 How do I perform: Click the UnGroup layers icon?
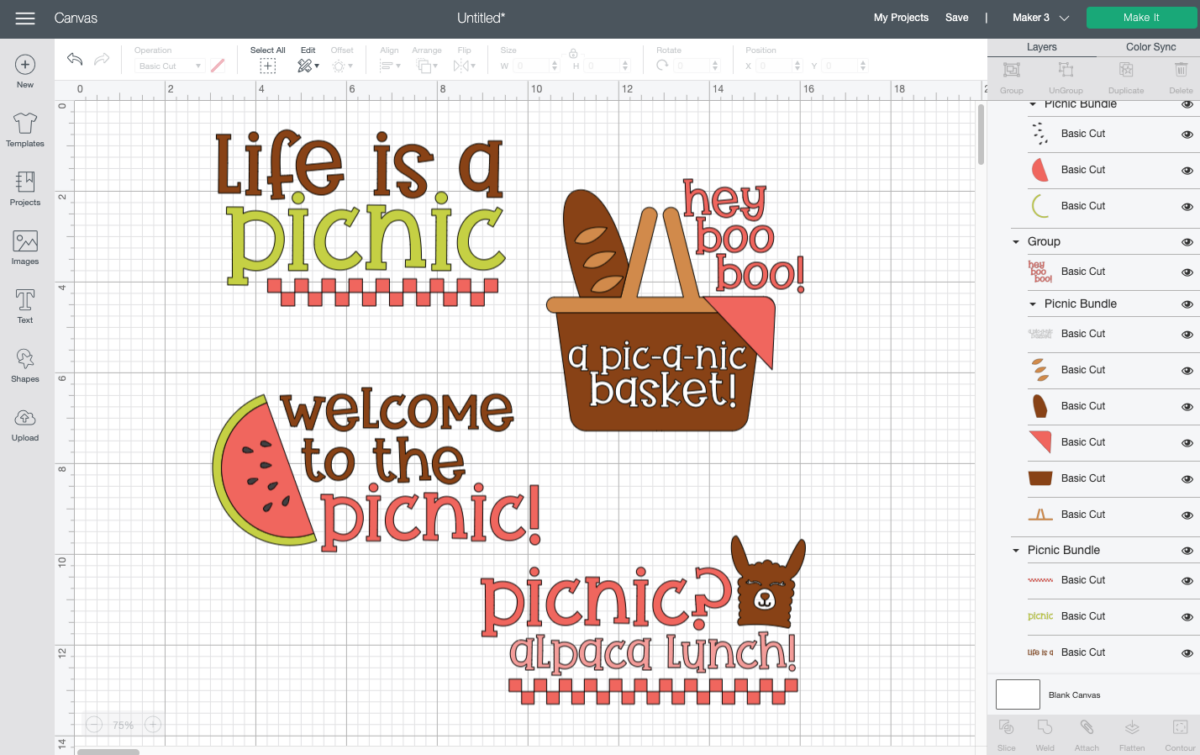(x=1066, y=70)
